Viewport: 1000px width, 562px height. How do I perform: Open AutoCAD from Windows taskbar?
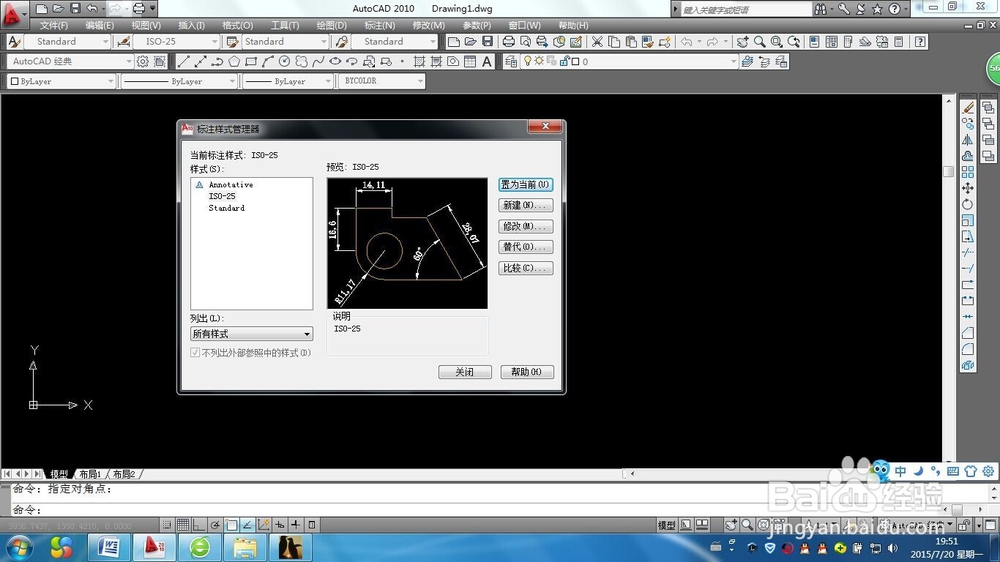(154, 547)
